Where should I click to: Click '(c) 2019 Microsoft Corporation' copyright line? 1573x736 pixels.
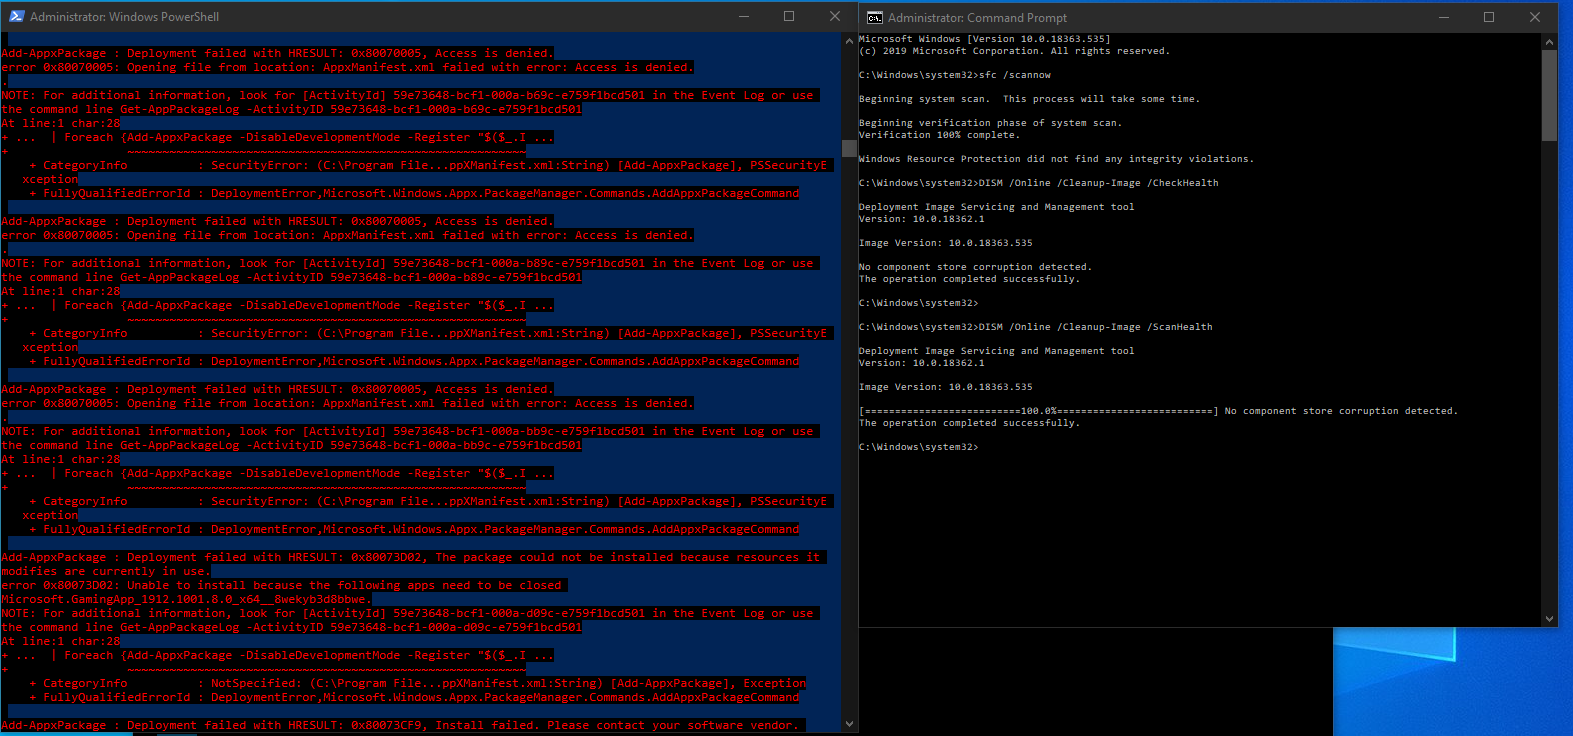pos(1014,51)
